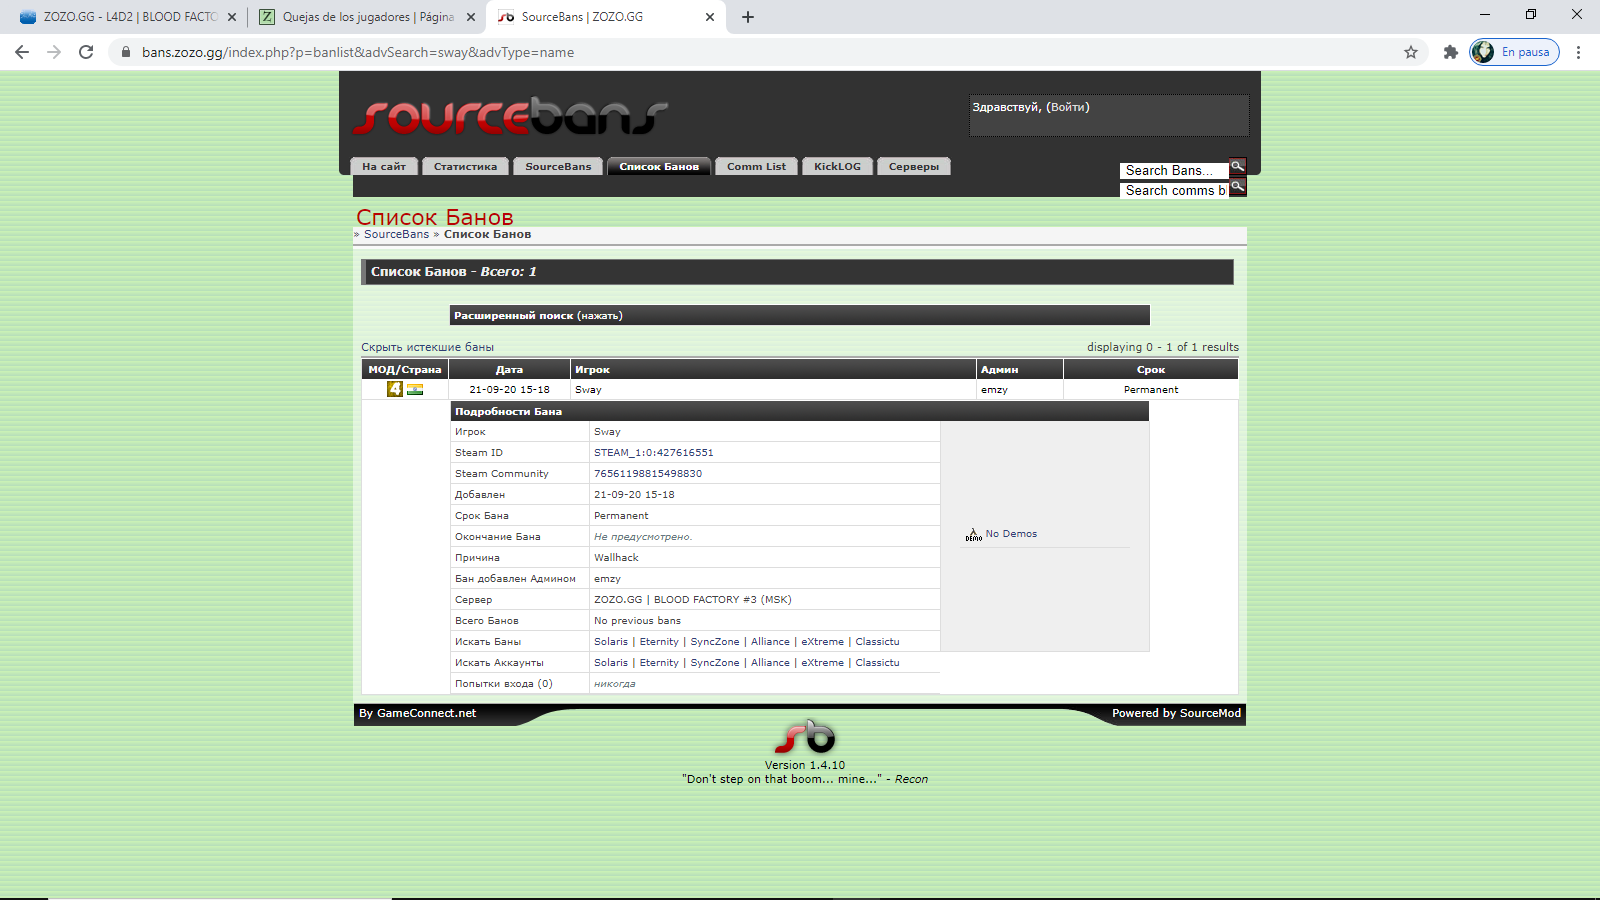1600x900 pixels.
Task: Click the browser address bar
Action: click(760, 52)
